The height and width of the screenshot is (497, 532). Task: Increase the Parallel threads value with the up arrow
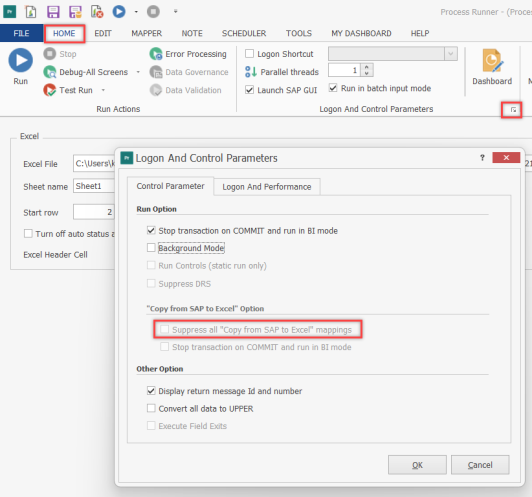(367, 67)
